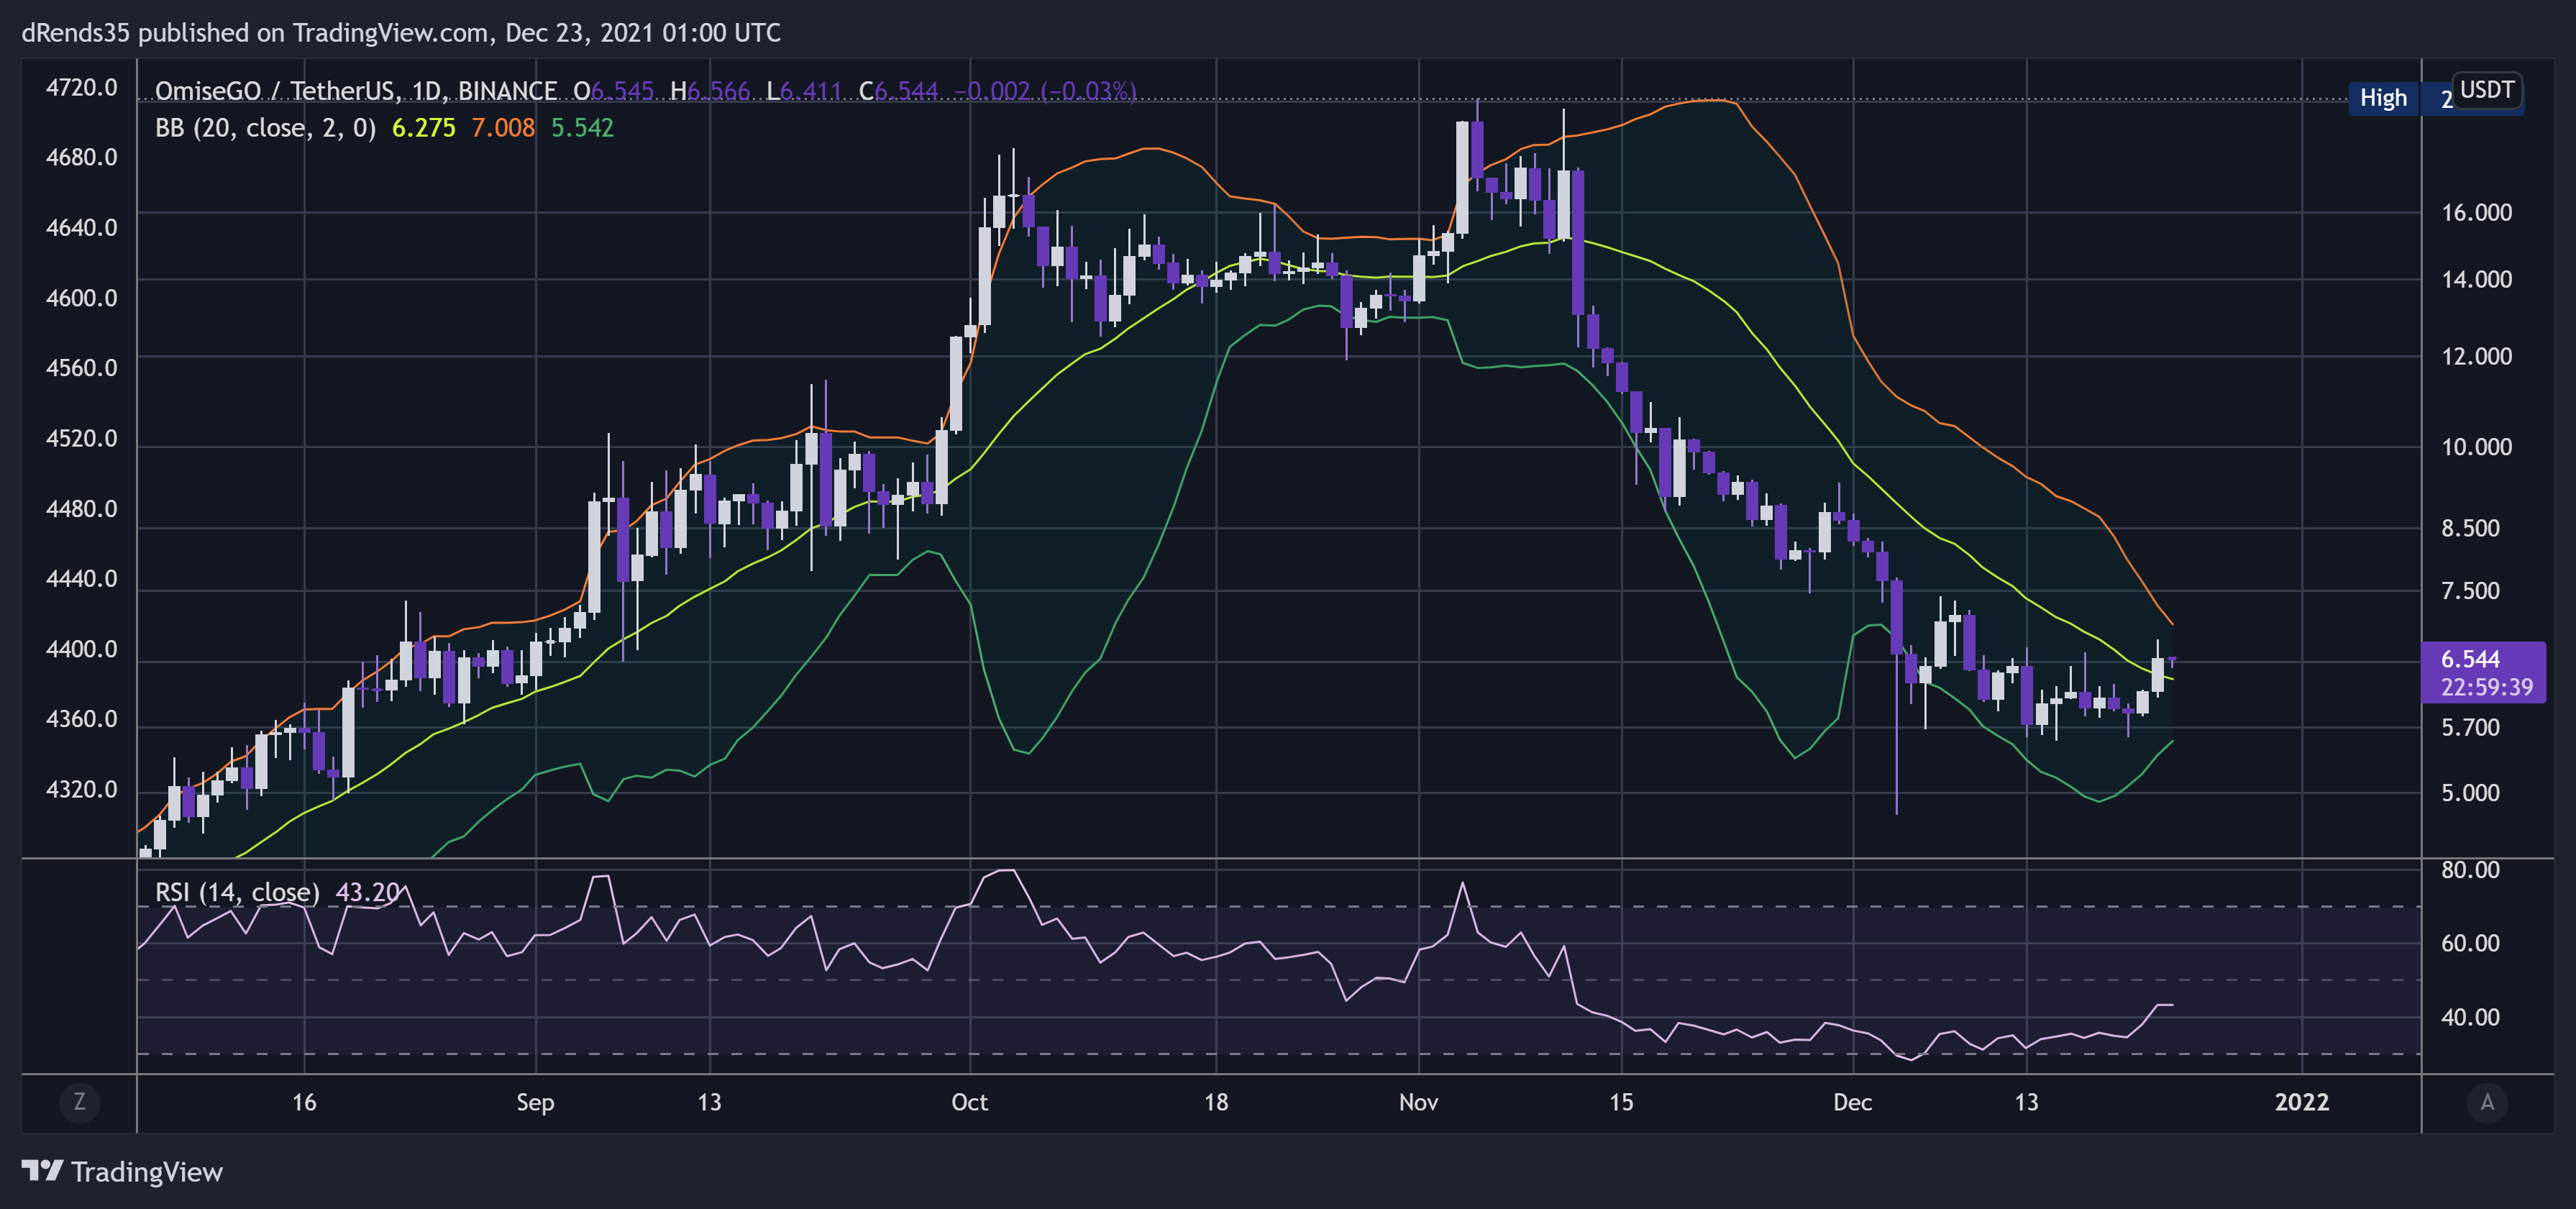Click the BB lower value 5.542

point(582,128)
